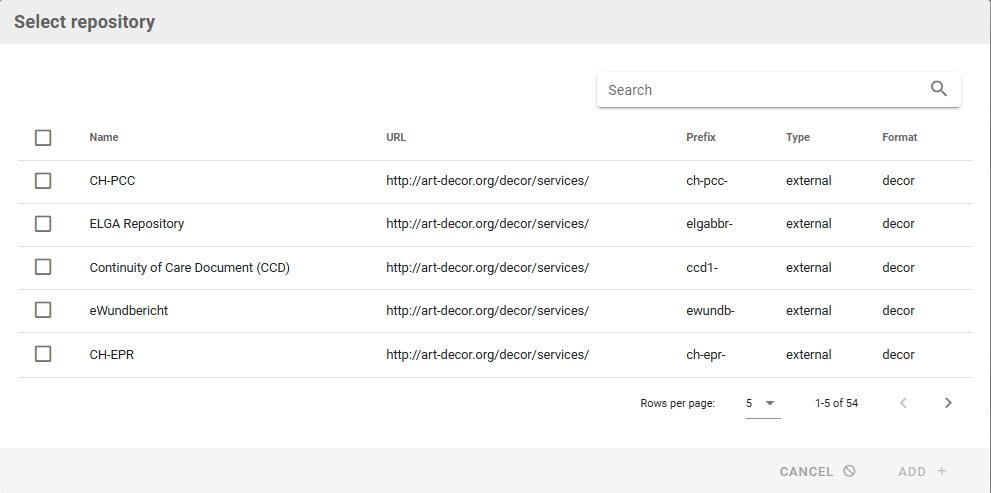Go to next page of repositories
The height and width of the screenshot is (493, 991).
[x=948, y=403]
